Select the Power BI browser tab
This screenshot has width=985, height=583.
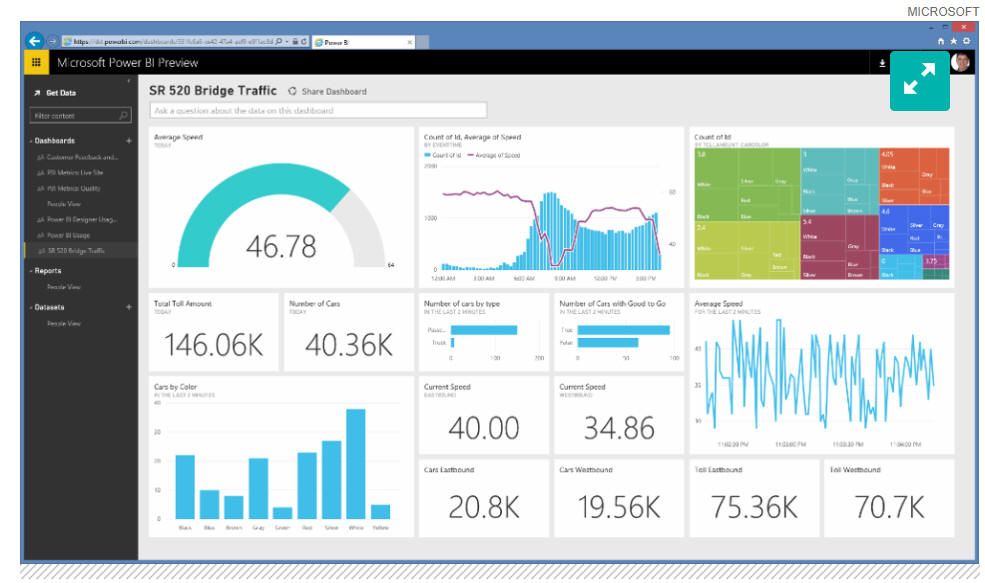click(x=363, y=42)
